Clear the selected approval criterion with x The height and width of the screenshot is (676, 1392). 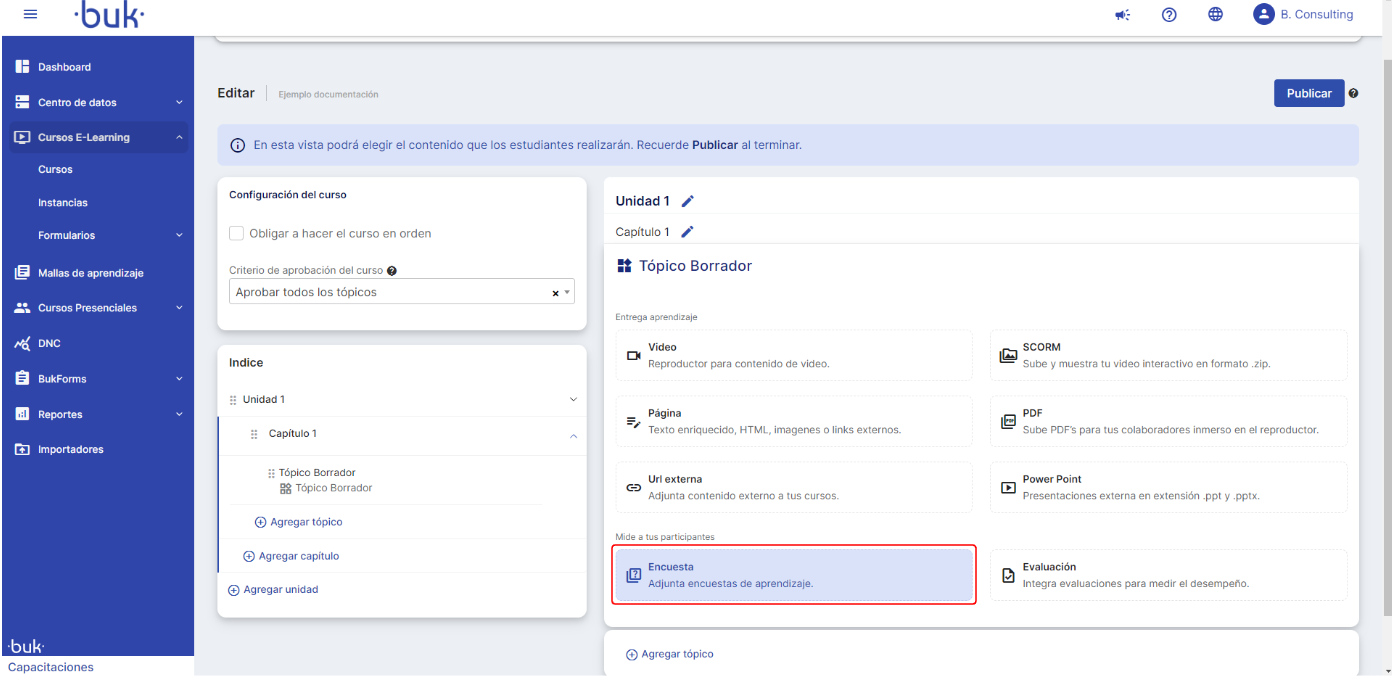[555, 293]
